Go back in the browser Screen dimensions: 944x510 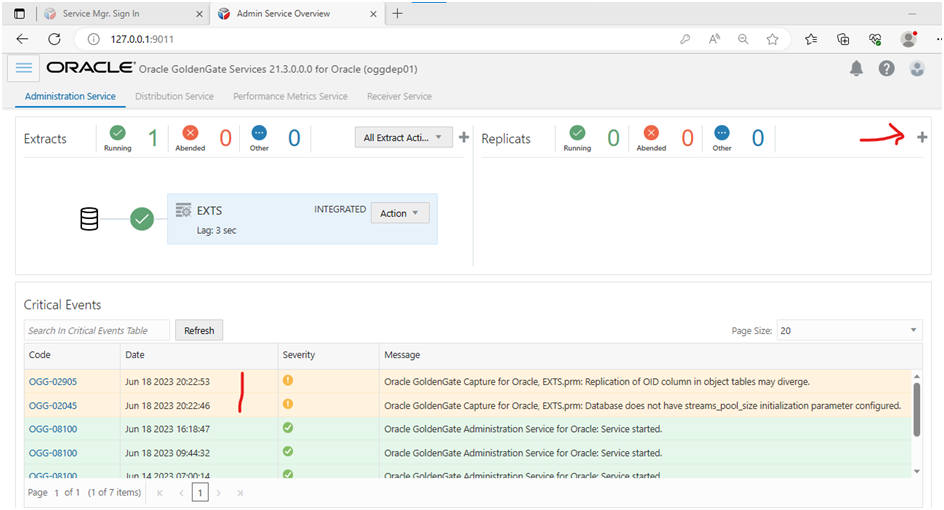click(22, 39)
